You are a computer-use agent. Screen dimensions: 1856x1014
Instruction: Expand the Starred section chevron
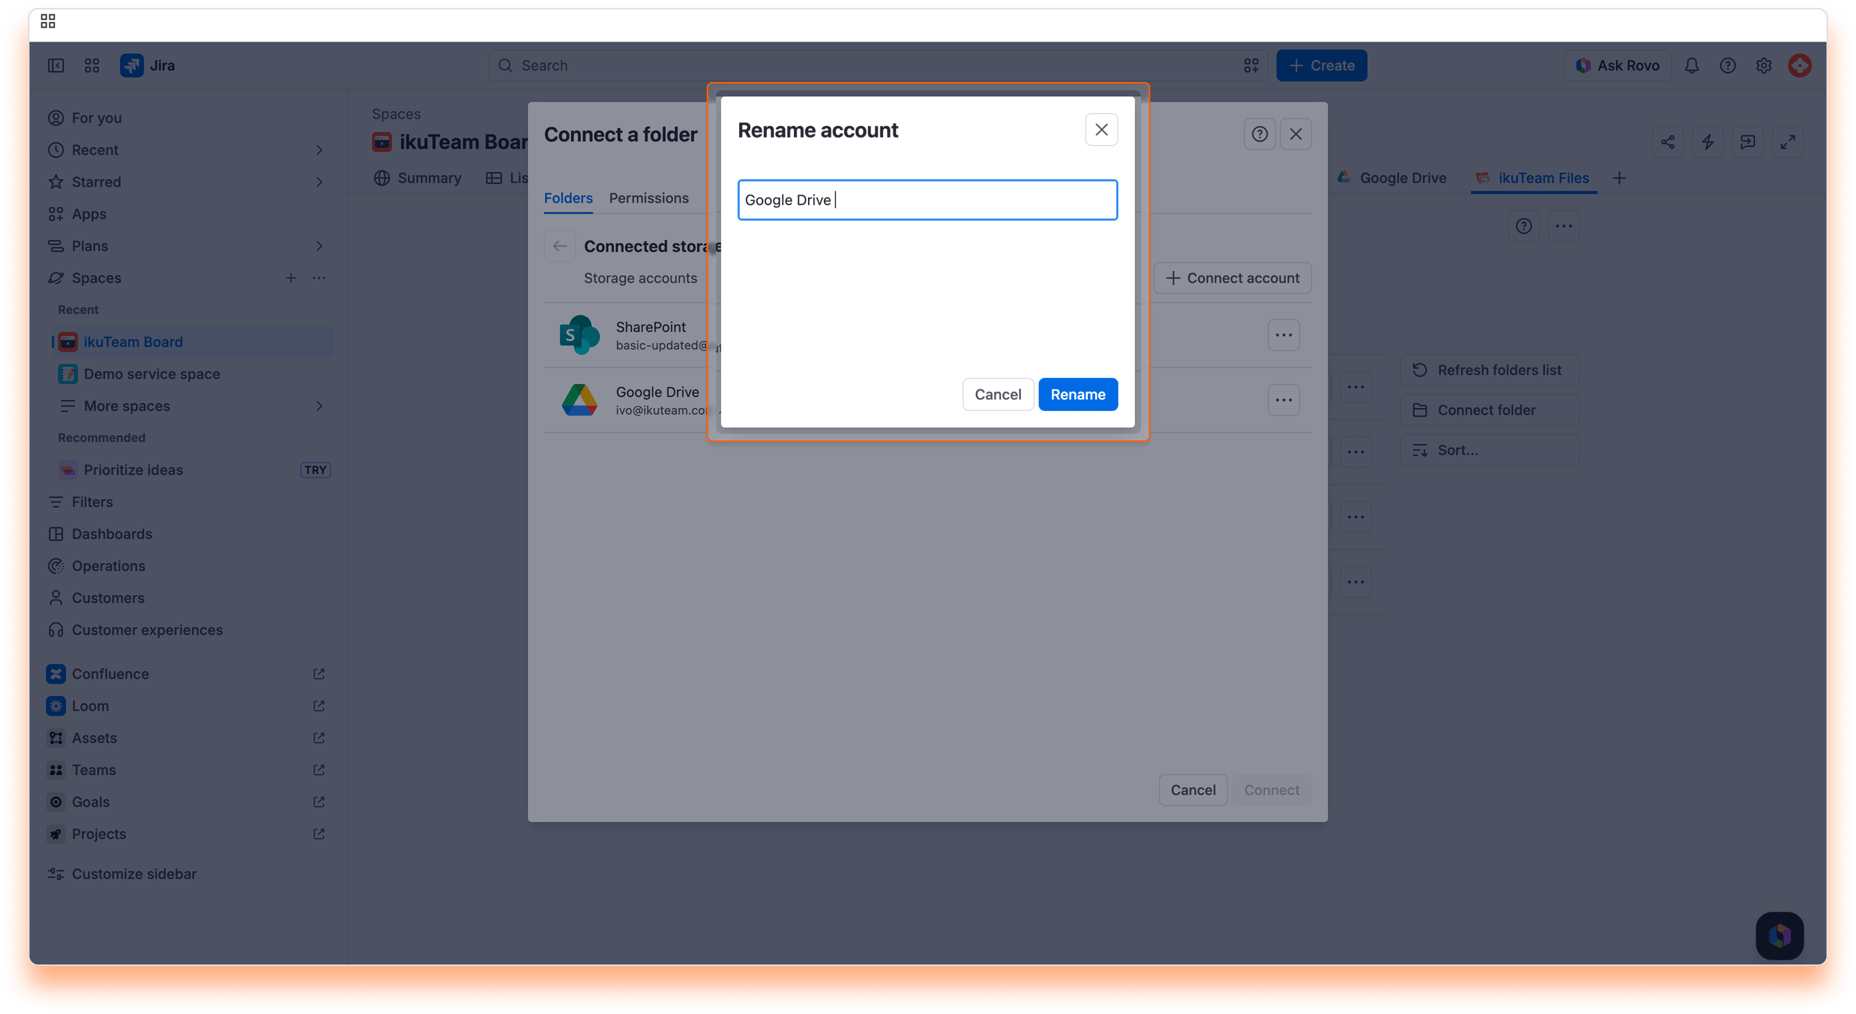coord(319,182)
